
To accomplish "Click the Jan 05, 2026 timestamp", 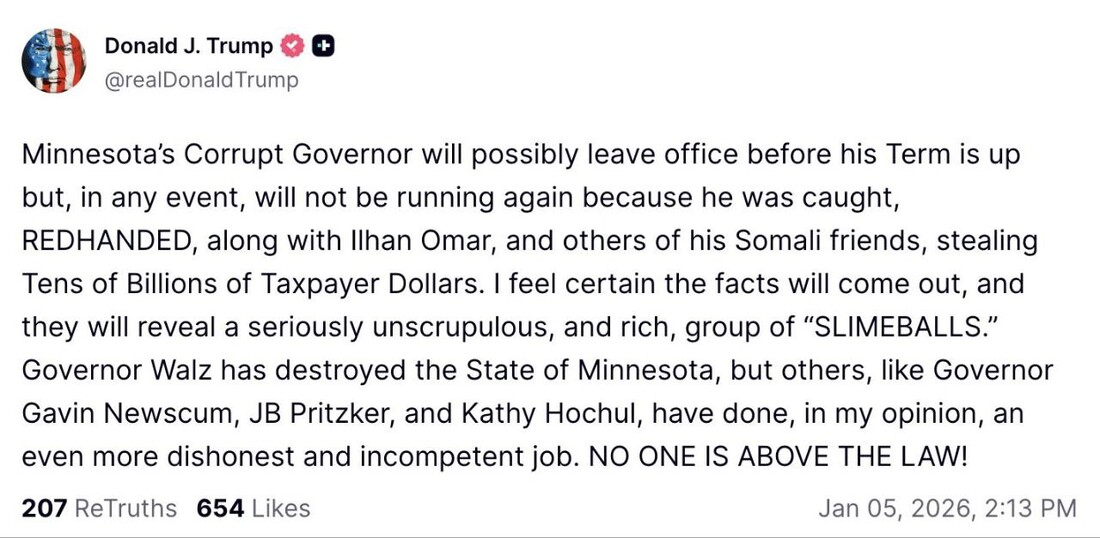I will click(x=946, y=508).
